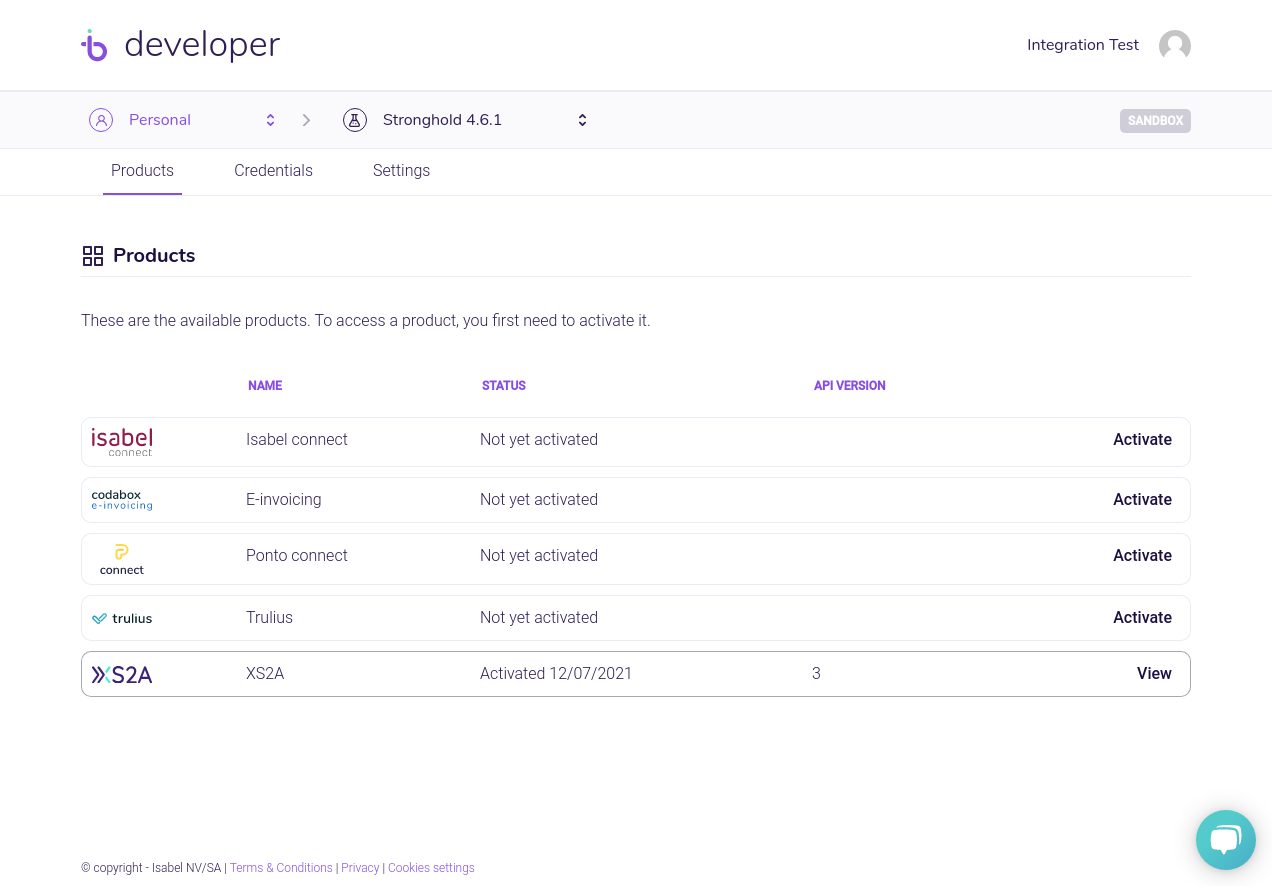Click the sandbox flask icon
Screen dimensions: 1272x893
click(x=355, y=120)
